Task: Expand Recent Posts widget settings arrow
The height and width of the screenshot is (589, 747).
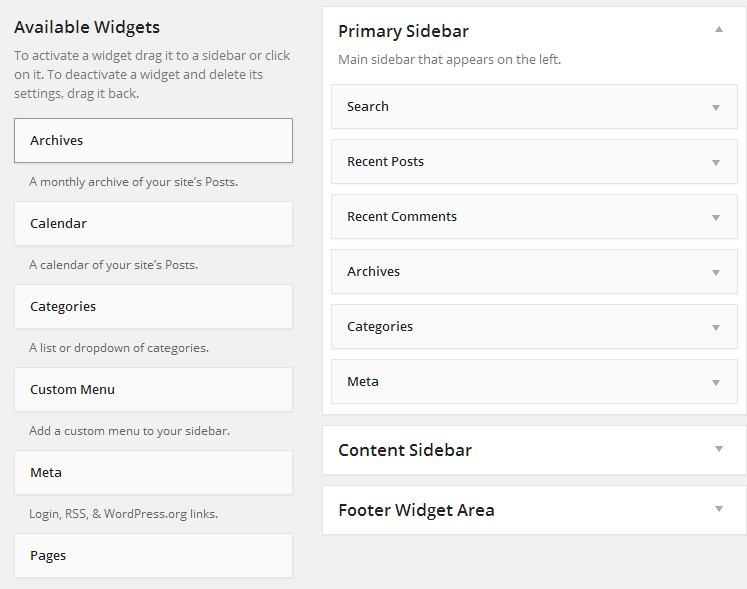Action: 716,162
